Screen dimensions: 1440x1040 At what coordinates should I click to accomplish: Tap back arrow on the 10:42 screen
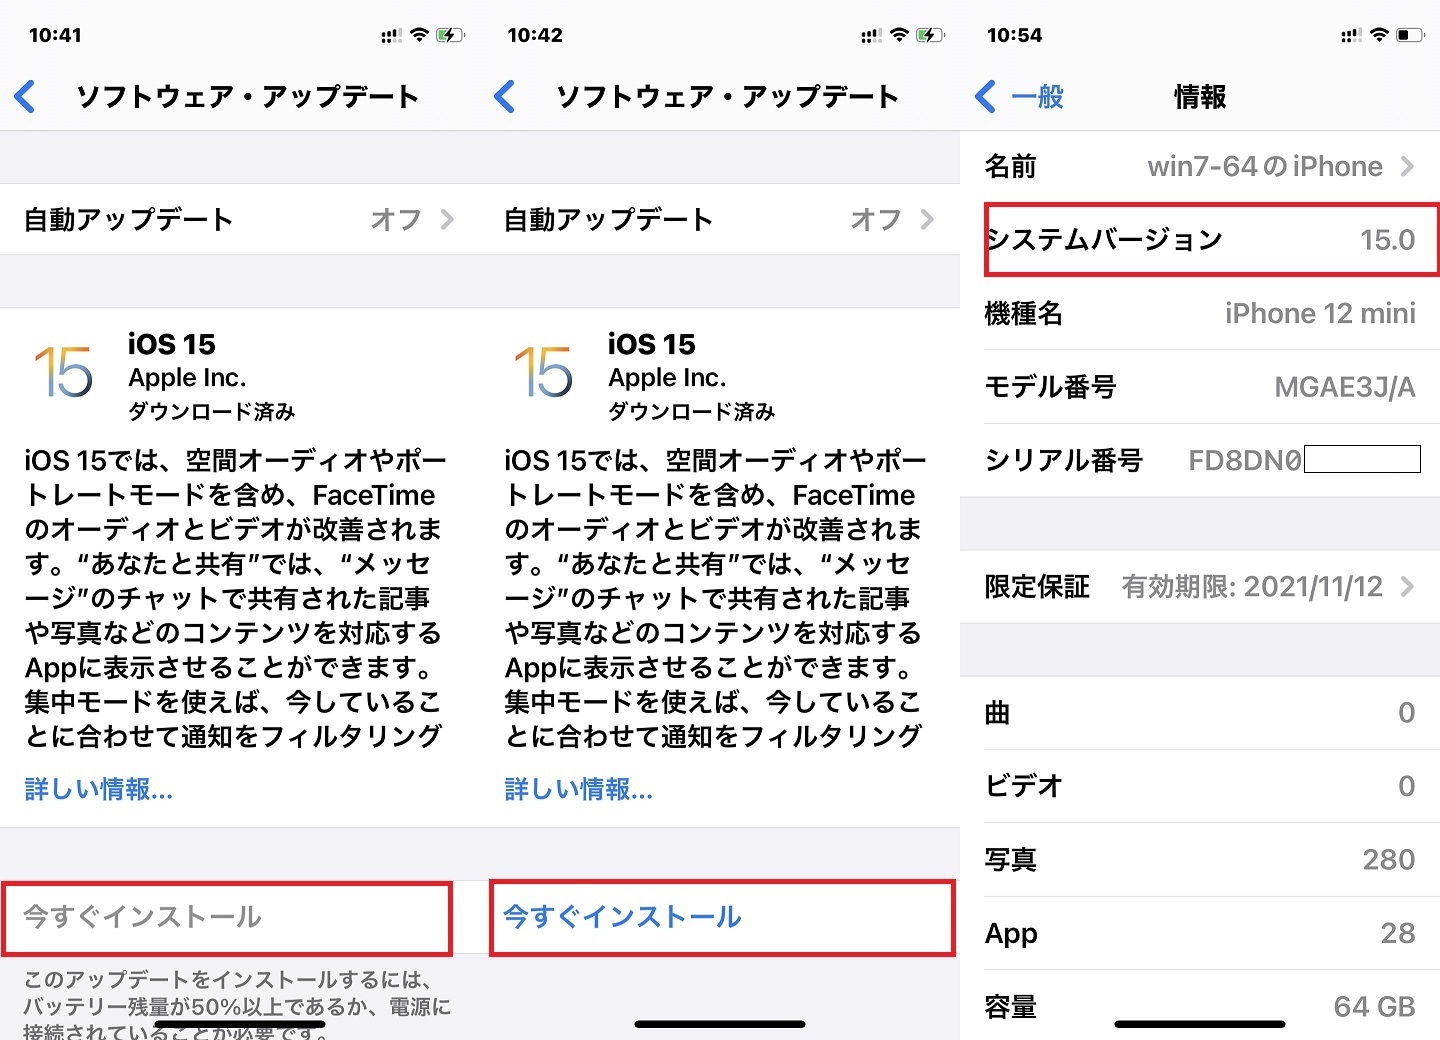tap(505, 97)
